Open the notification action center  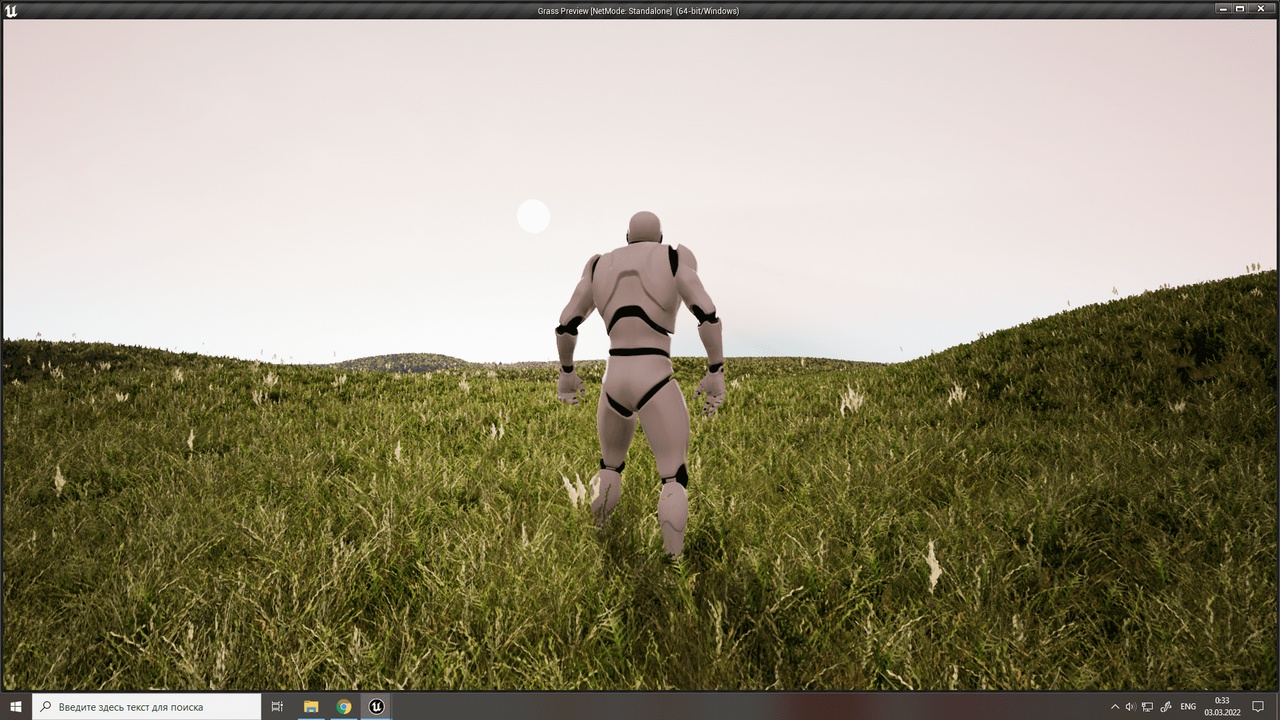pos(1259,707)
